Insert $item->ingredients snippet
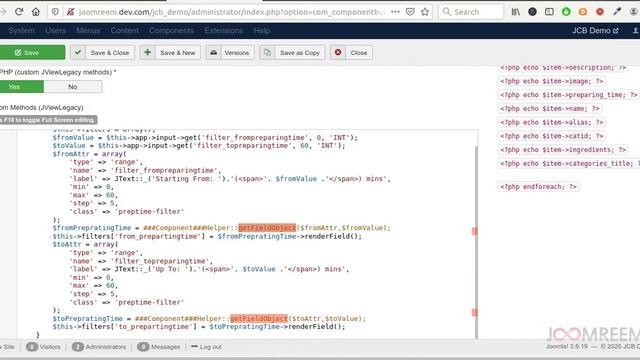This screenshot has width=640, height=360. [562, 150]
